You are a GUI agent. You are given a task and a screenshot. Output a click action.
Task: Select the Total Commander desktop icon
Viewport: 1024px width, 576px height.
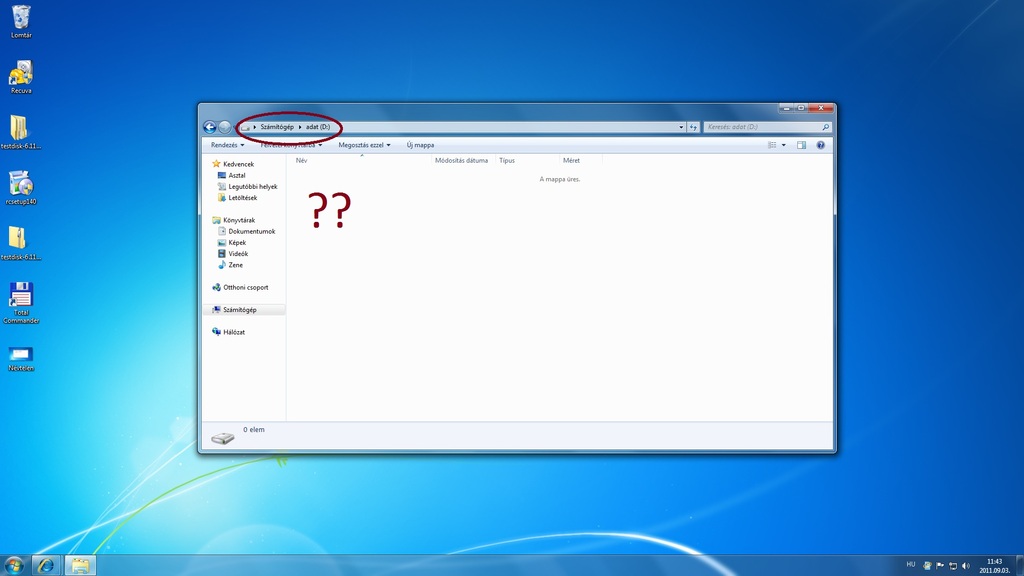[x=21, y=296]
